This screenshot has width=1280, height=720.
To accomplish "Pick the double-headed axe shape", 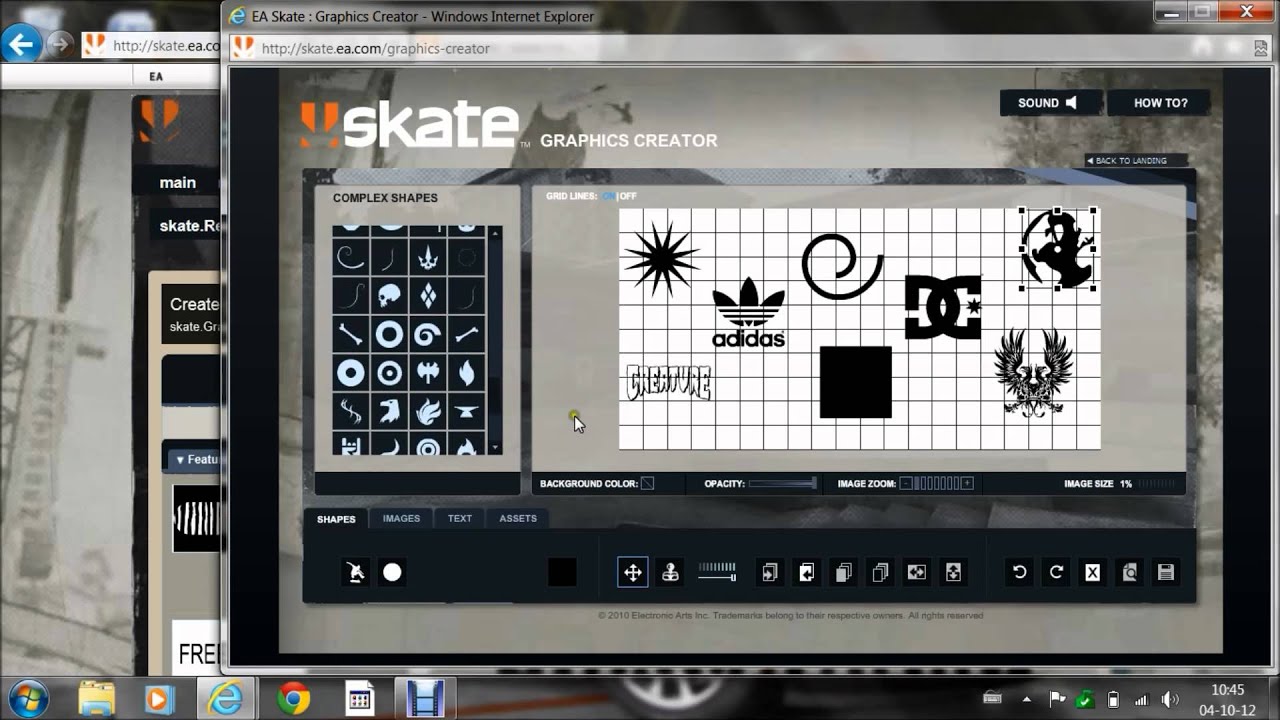I will coord(428,372).
